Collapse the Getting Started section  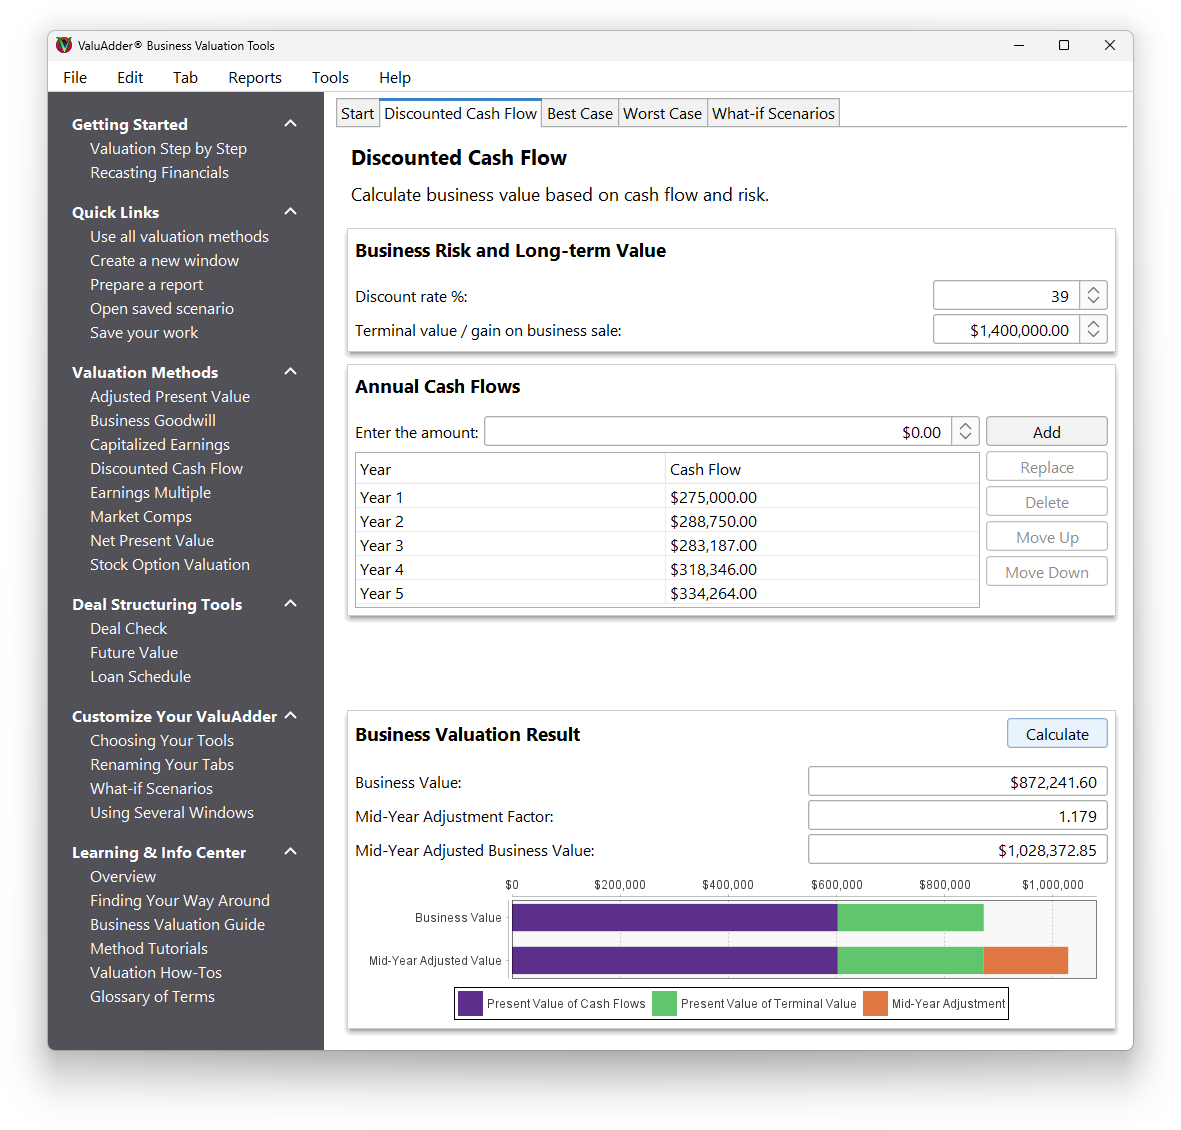pyautogui.click(x=290, y=123)
